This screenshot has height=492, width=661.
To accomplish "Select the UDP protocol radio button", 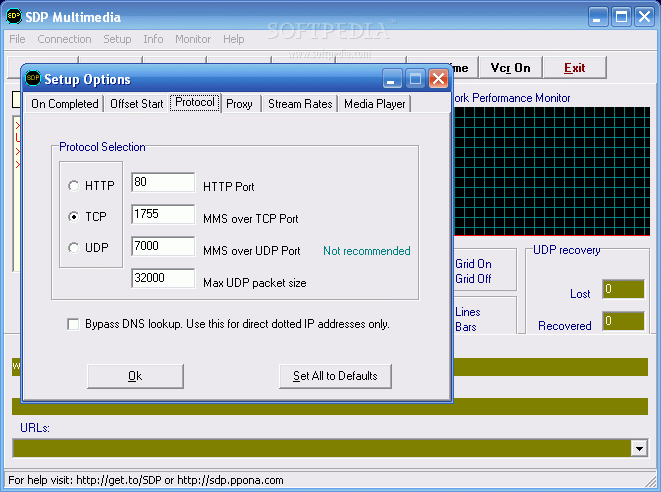I will coord(73,247).
